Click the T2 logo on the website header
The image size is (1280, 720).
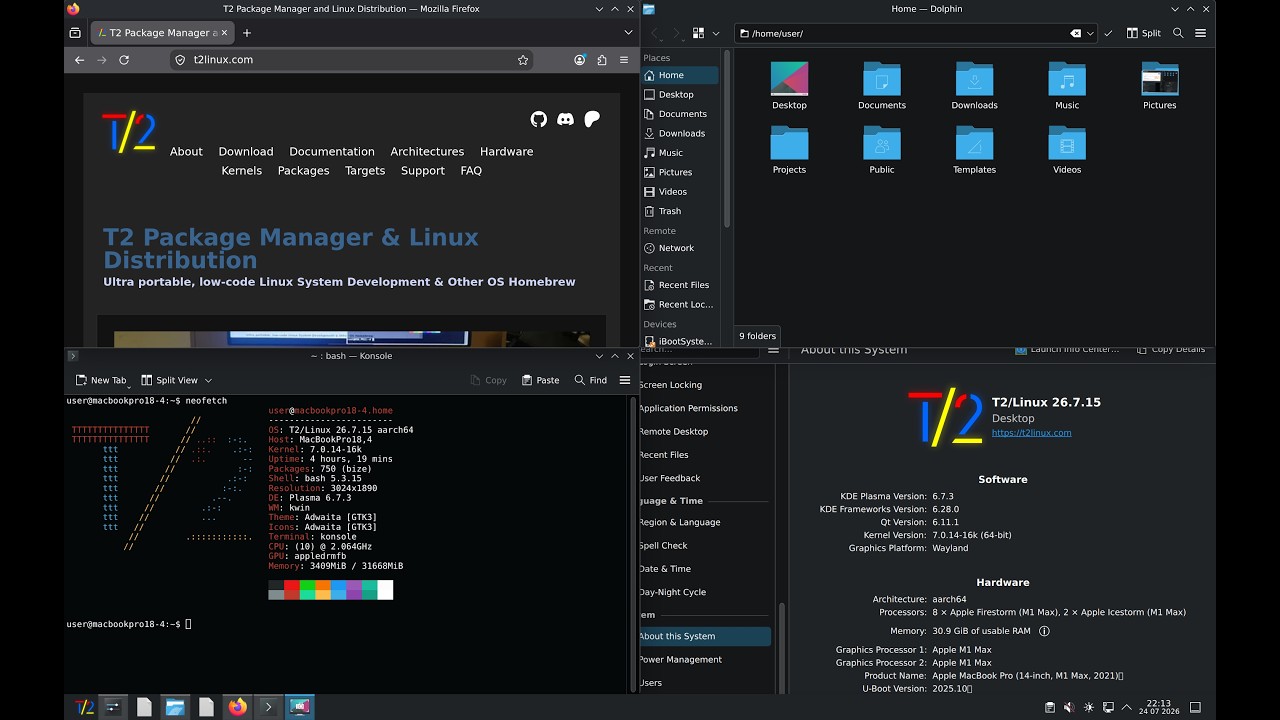pos(129,132)
